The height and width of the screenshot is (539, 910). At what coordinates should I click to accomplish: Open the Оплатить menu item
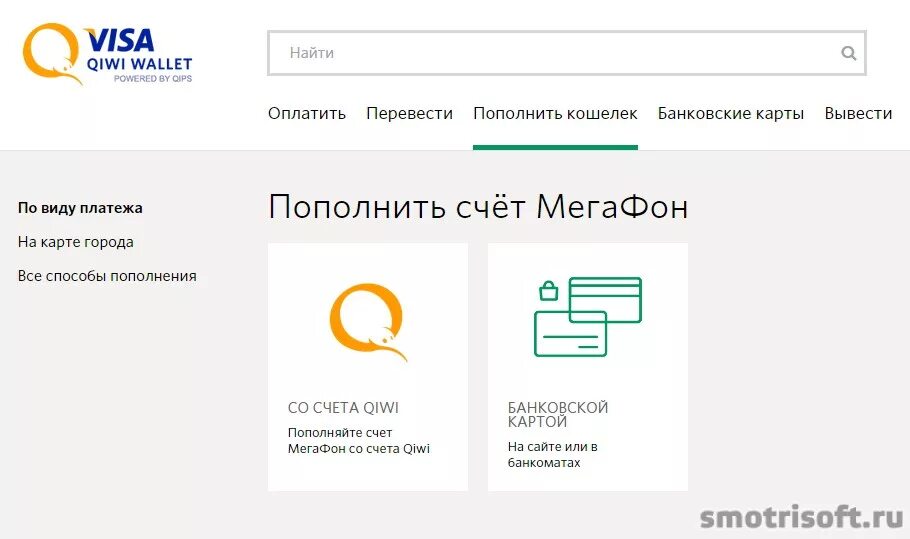307,113
